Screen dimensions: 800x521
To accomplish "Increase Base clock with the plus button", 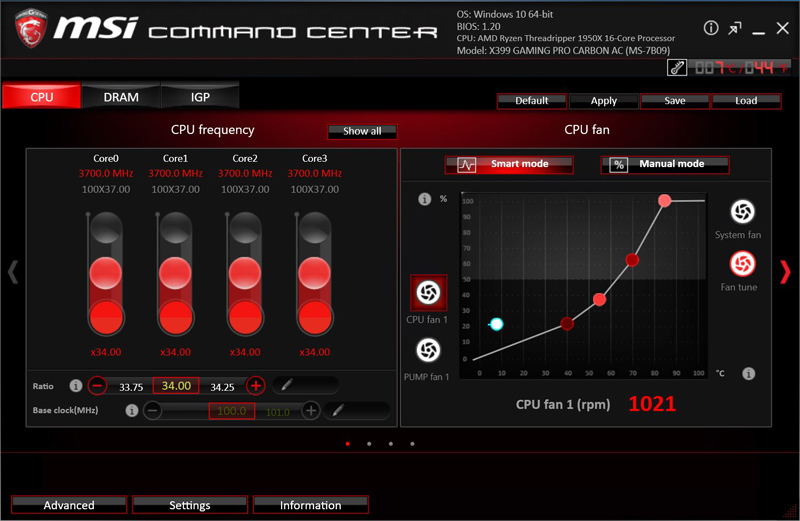I will [x=311, y=410].
